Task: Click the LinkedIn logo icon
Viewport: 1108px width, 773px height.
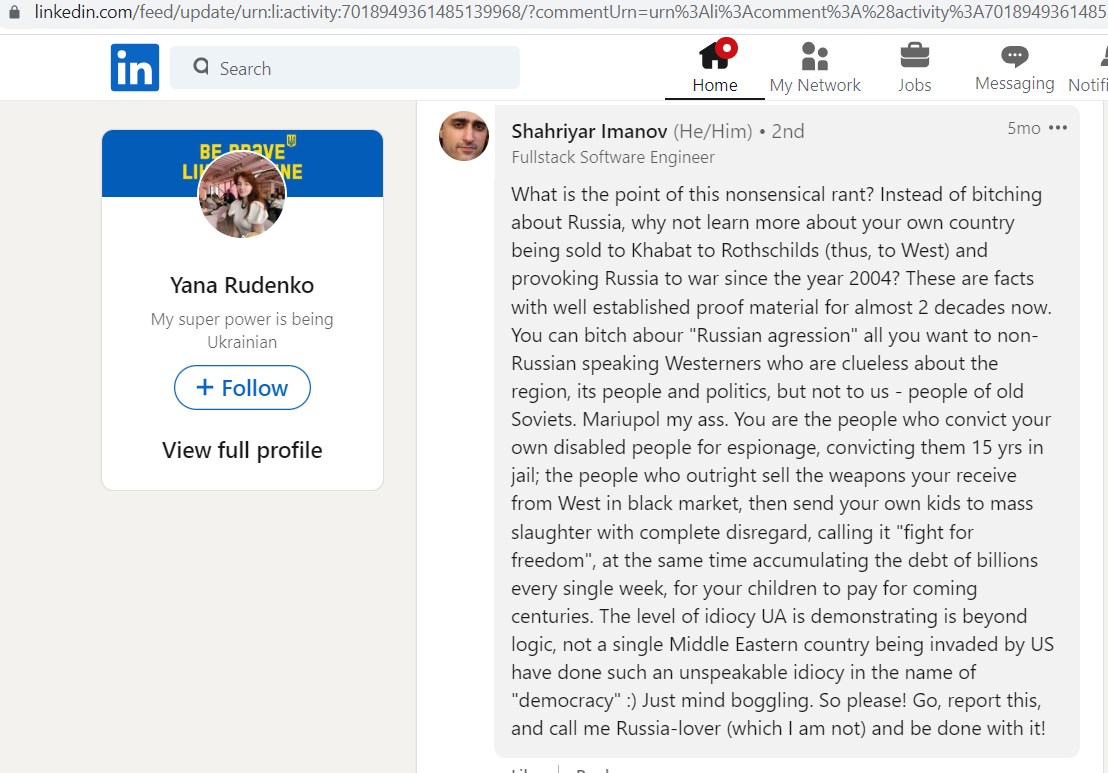Action: click(x=135, y=68)
